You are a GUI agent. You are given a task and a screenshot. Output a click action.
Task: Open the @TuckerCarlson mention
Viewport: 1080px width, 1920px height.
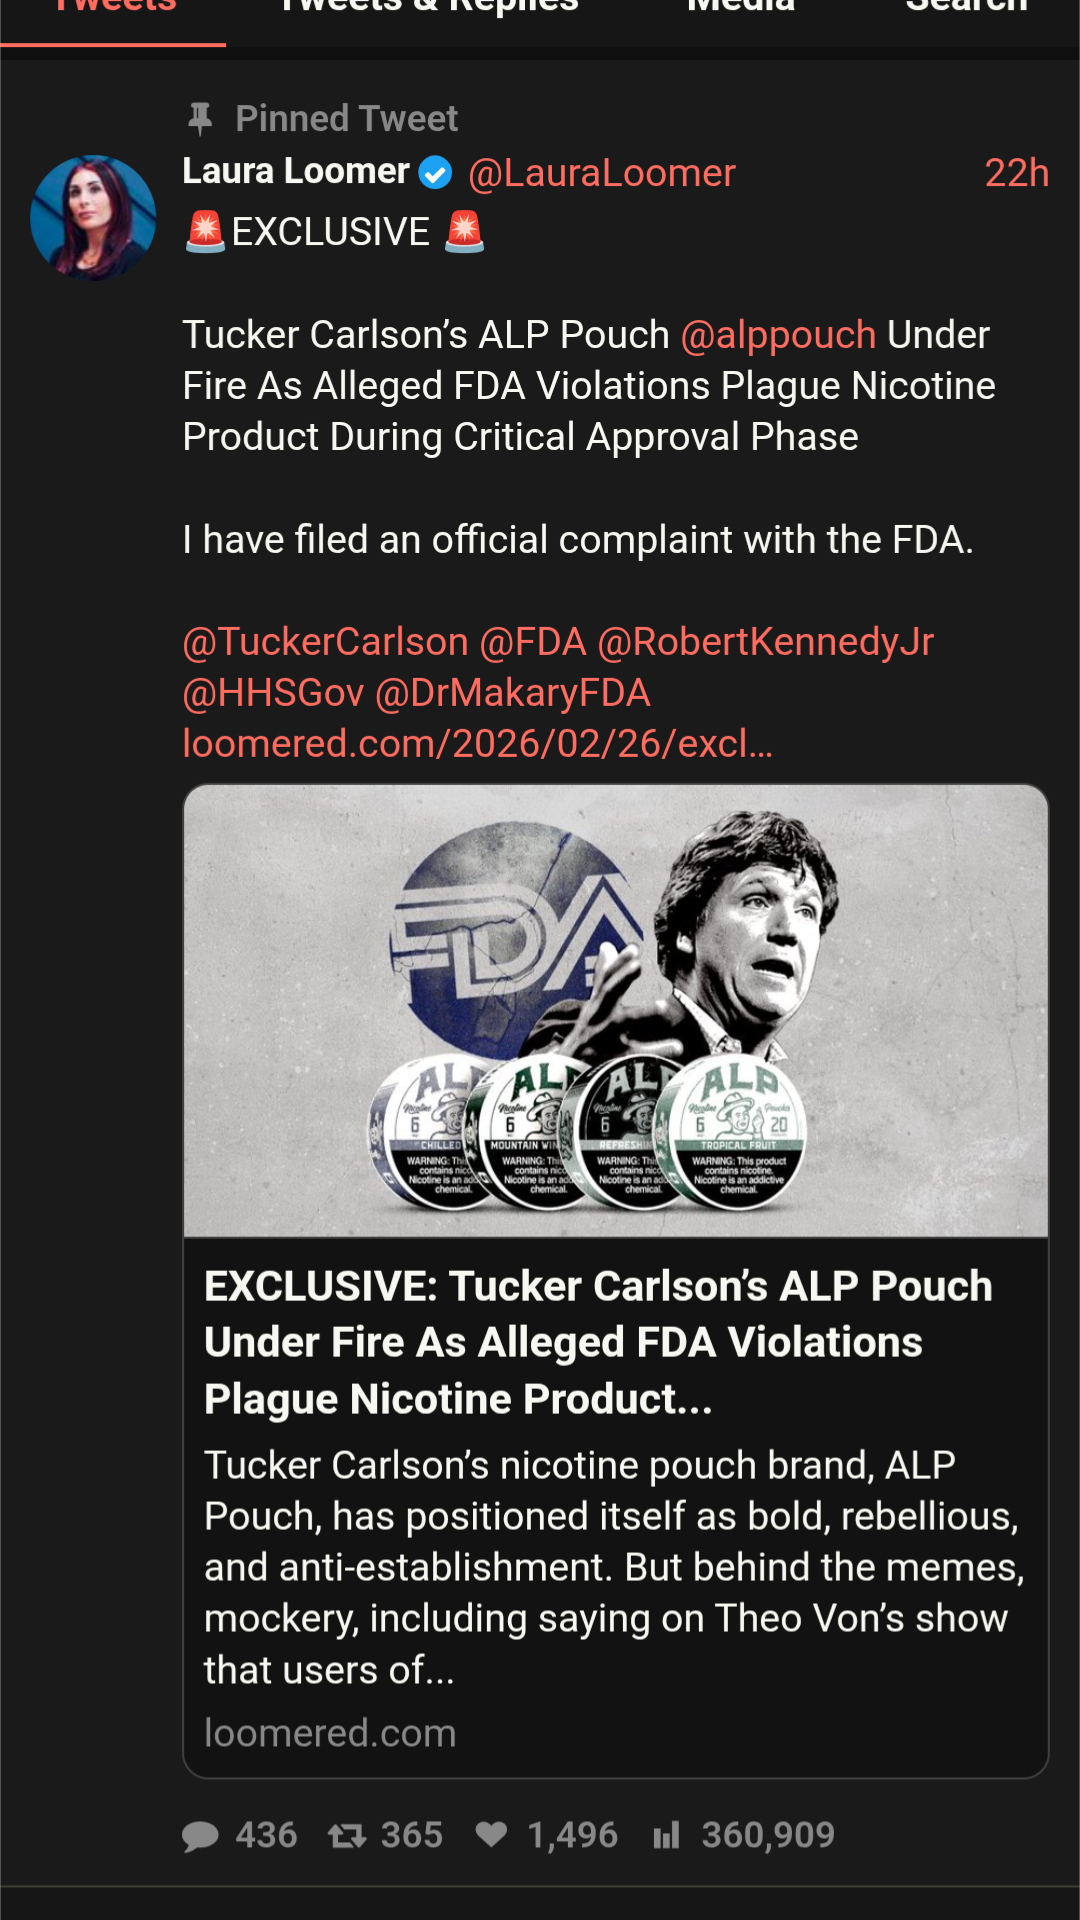coord(325,642)
